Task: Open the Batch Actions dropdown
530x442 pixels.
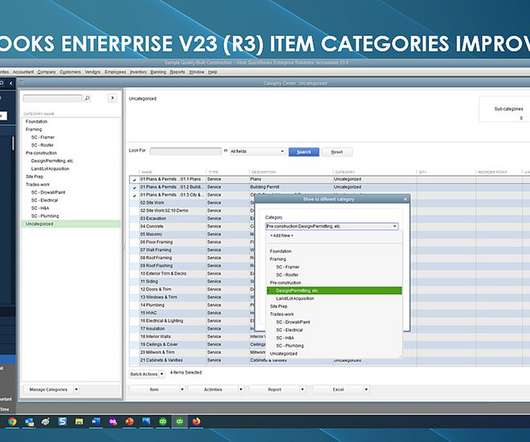Action: tap(147, 374)
